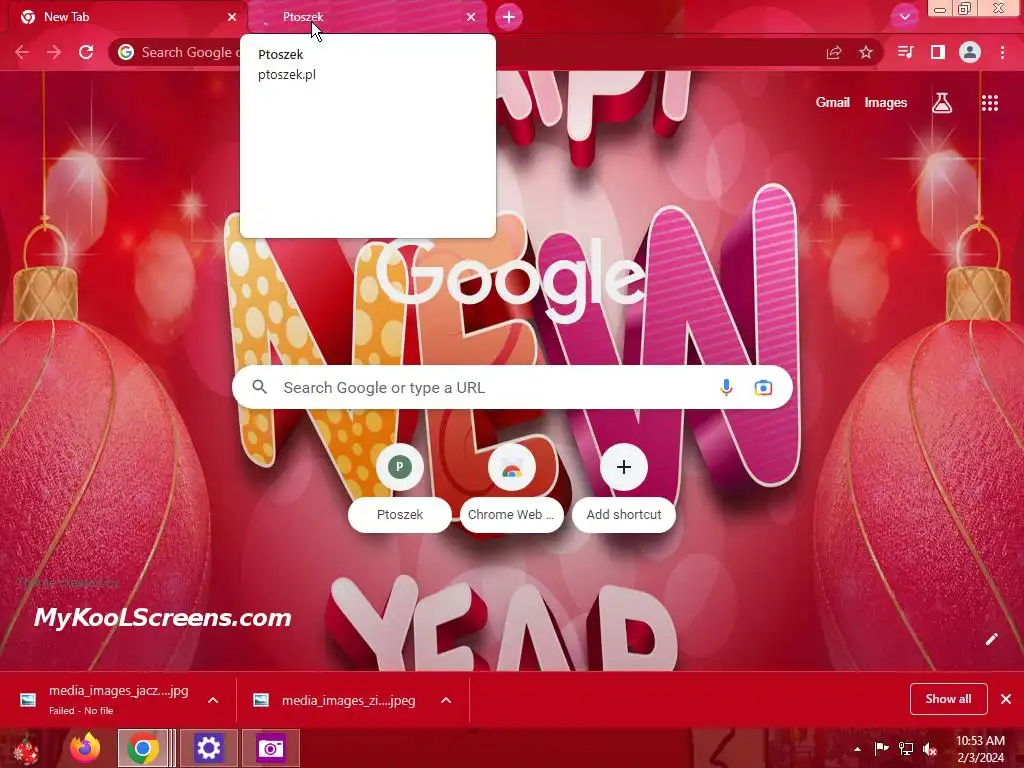Close the Ptoszek tab

point(471,17)
